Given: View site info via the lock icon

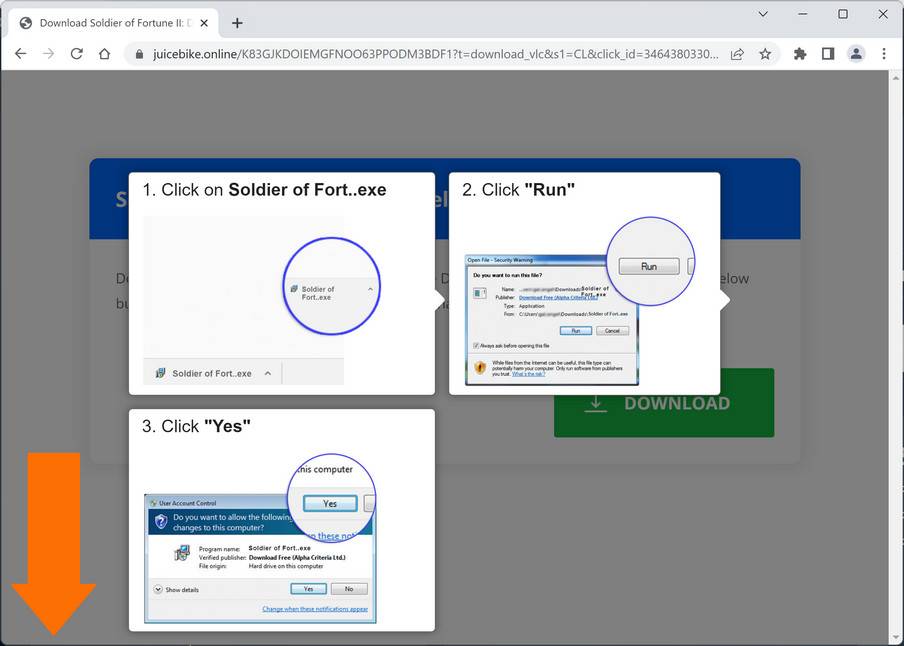Looking at the screenshot, I should click(139, 54).
